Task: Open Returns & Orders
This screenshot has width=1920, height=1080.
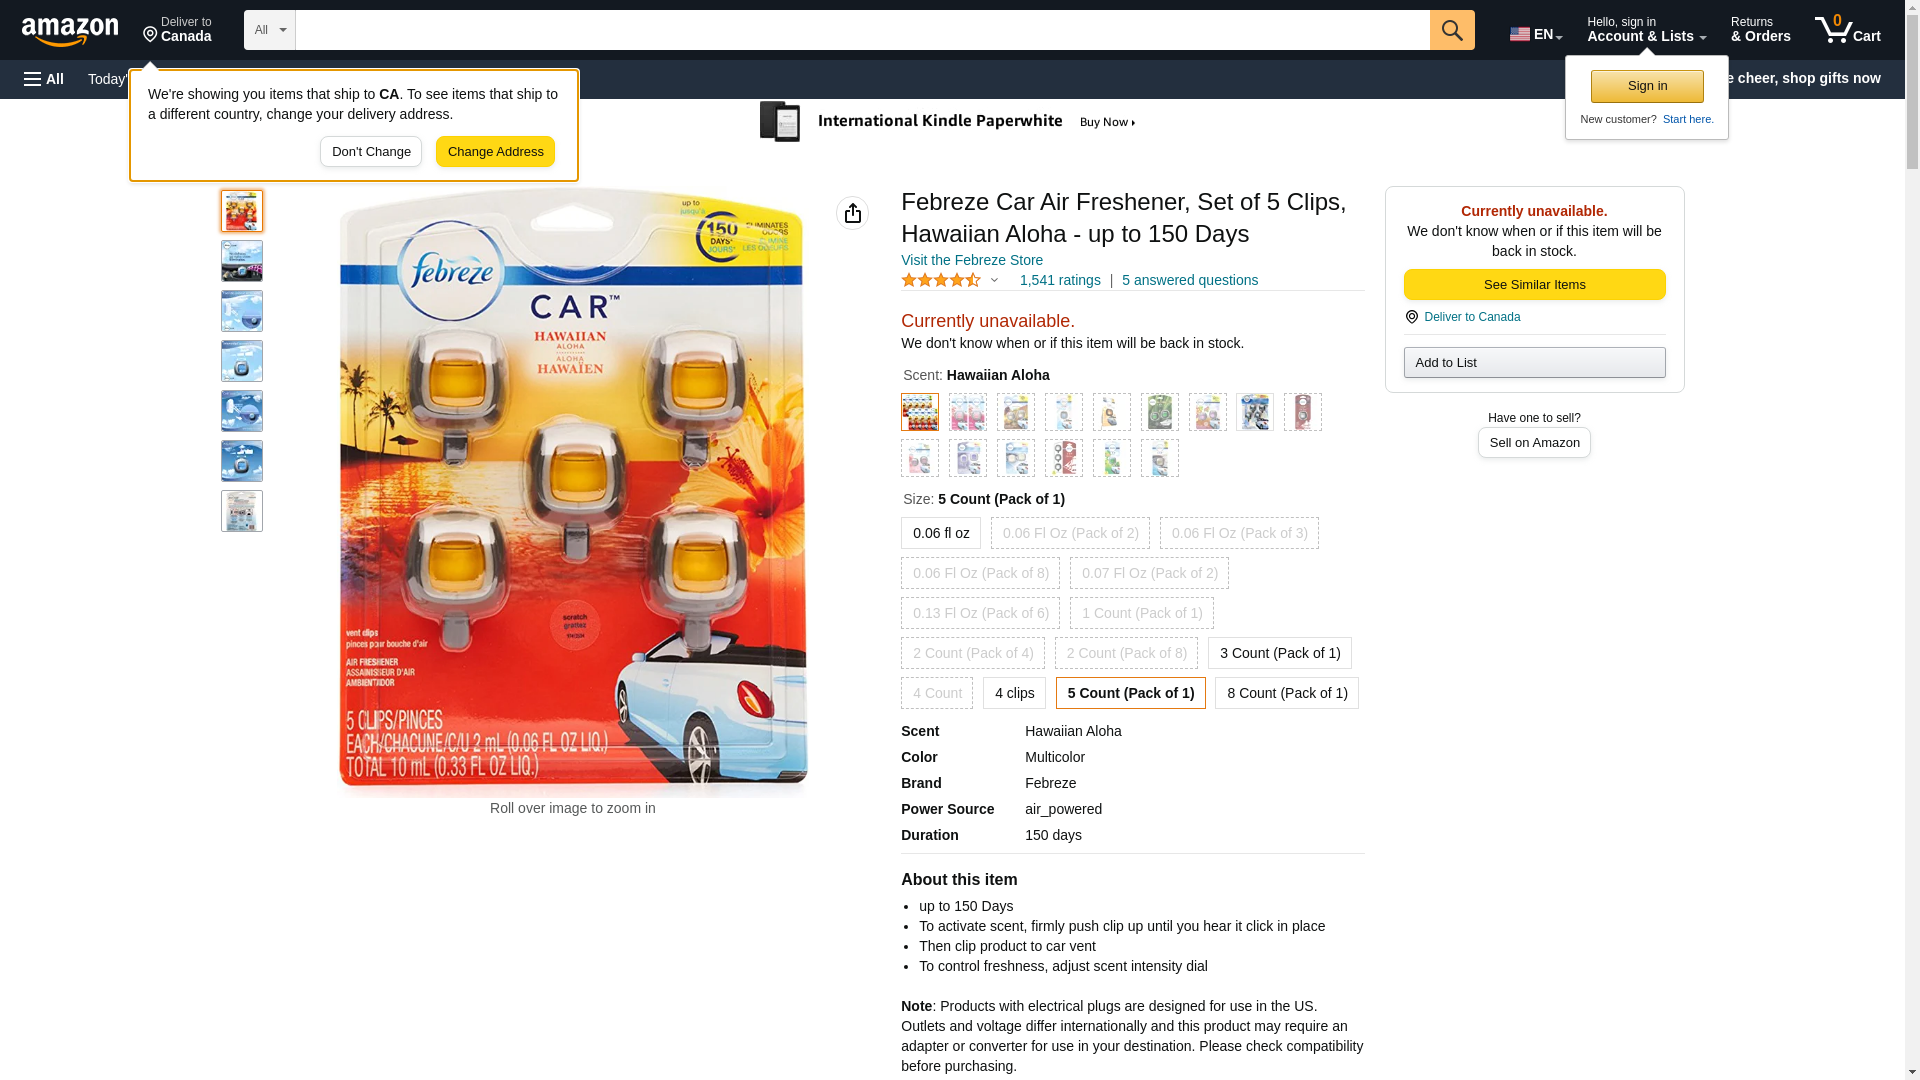Action: click(1760, 30)
